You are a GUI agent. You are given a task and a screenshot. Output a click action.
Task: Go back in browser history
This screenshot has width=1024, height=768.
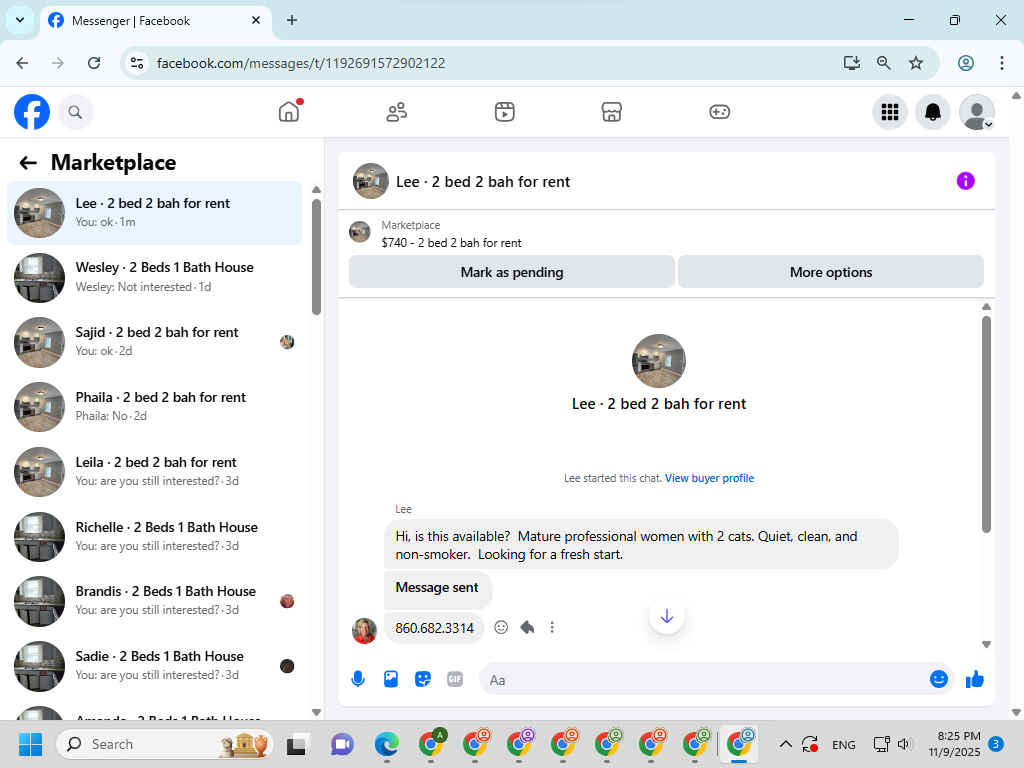coord(22,63)
